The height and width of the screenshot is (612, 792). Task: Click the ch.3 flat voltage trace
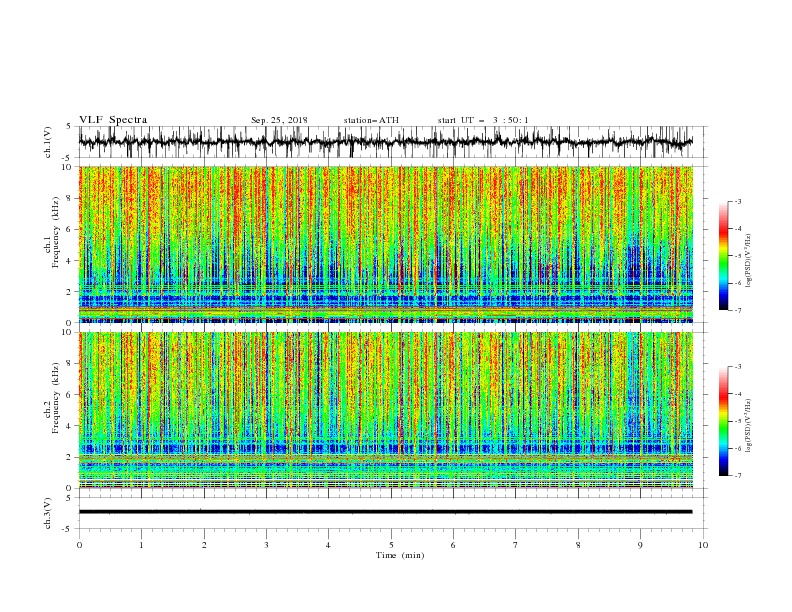pos(385,512)
